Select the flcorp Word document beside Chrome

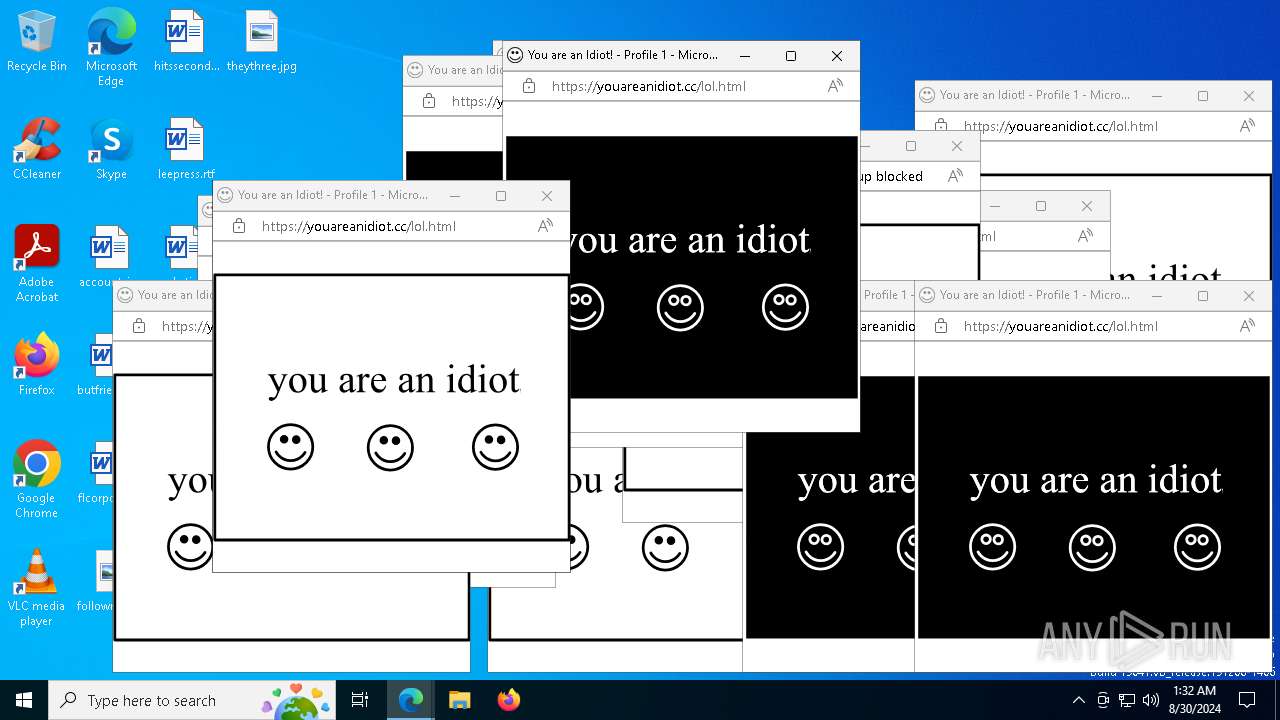pos(99,473)
